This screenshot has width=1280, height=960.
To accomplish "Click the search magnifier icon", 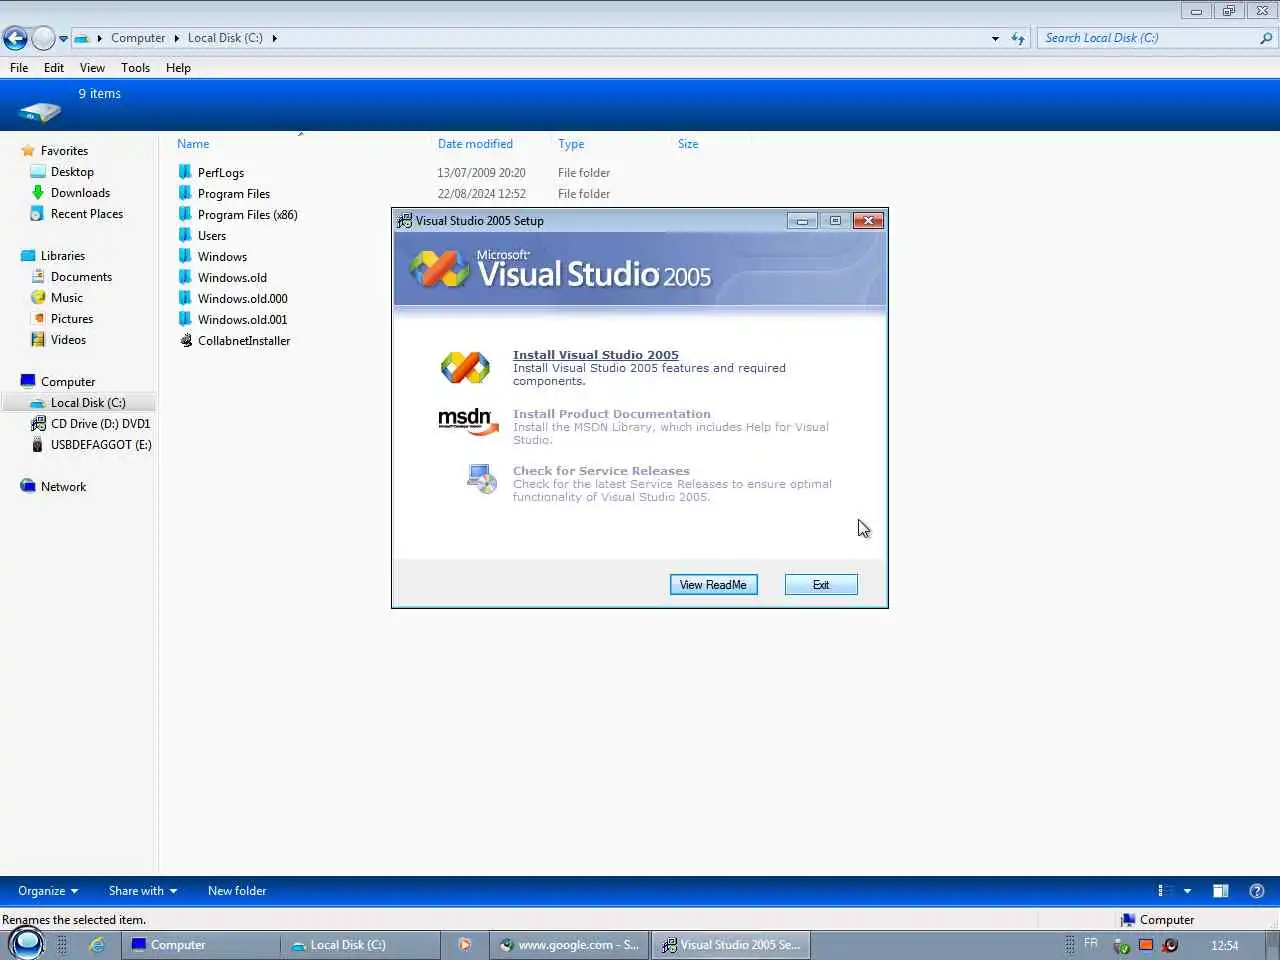I will (1266, 38).
